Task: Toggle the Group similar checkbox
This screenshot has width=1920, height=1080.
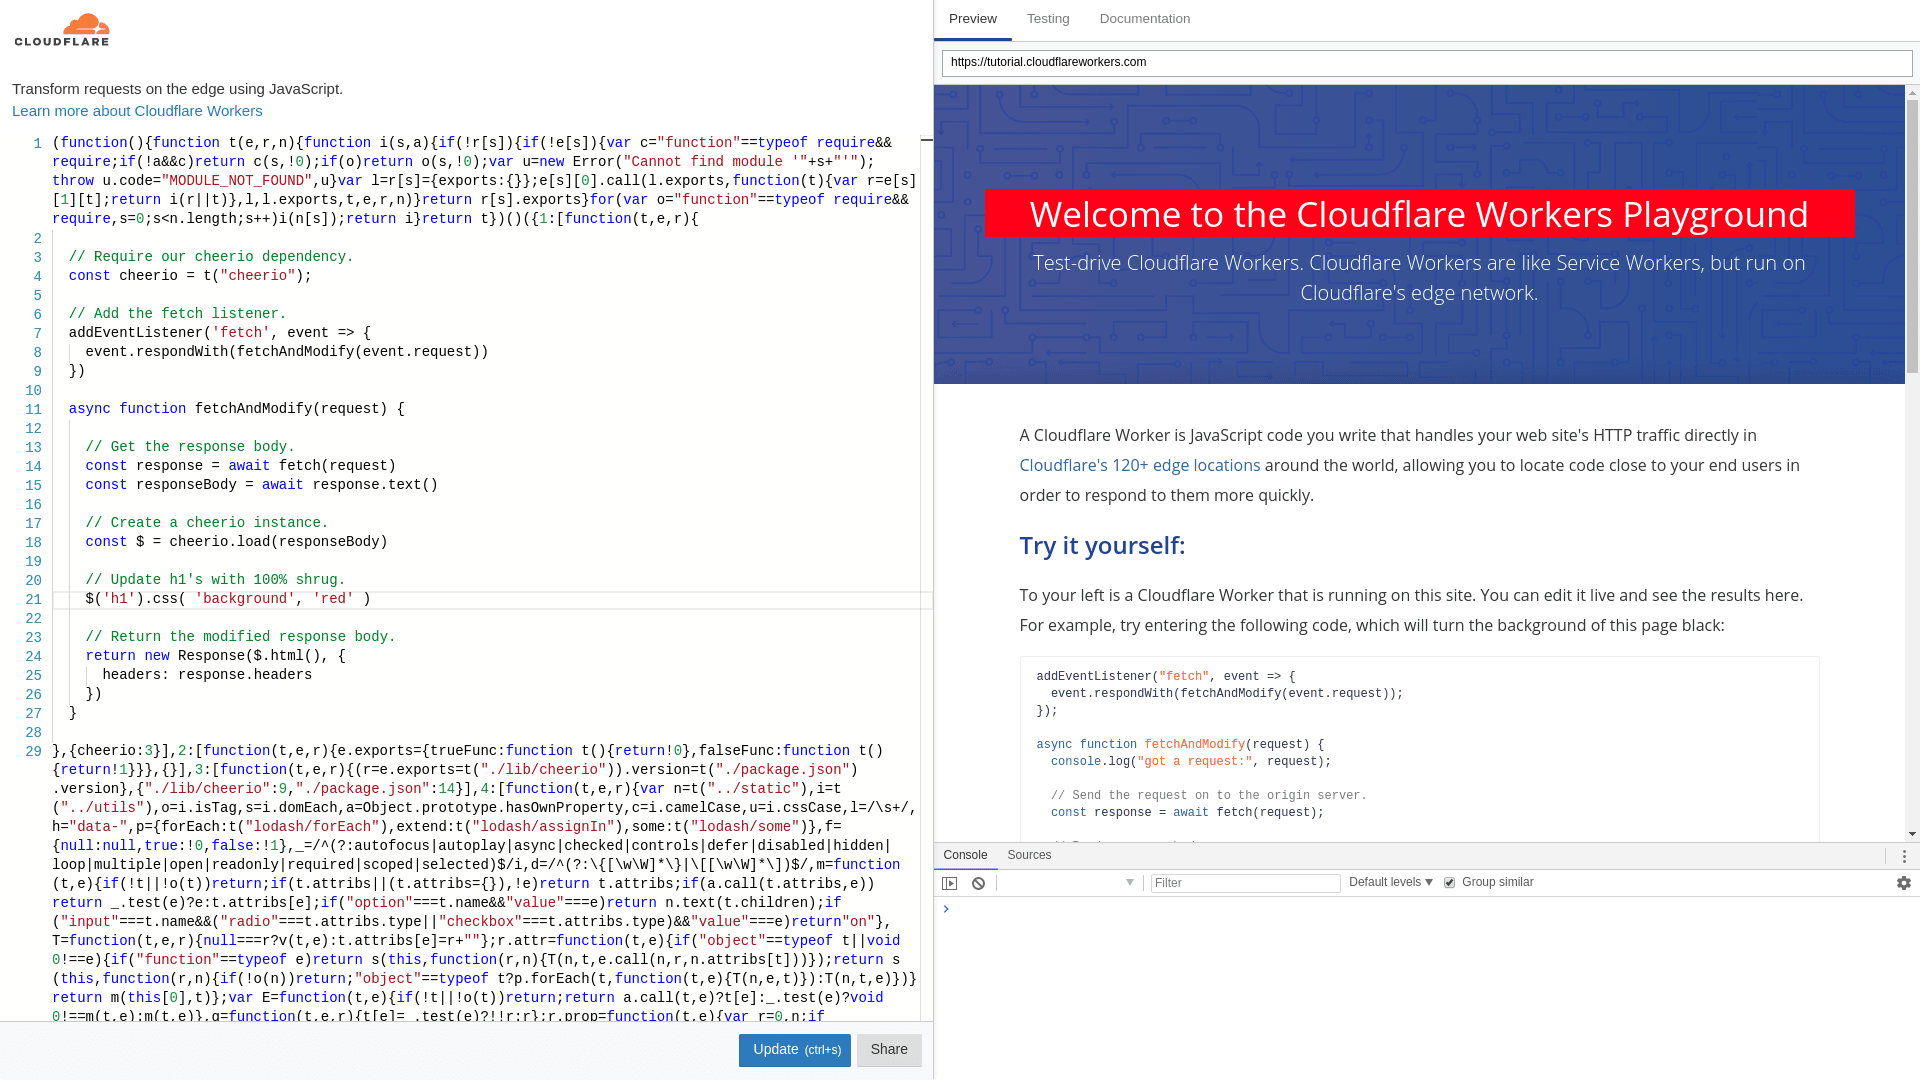Action: (x=1449, y=883)
